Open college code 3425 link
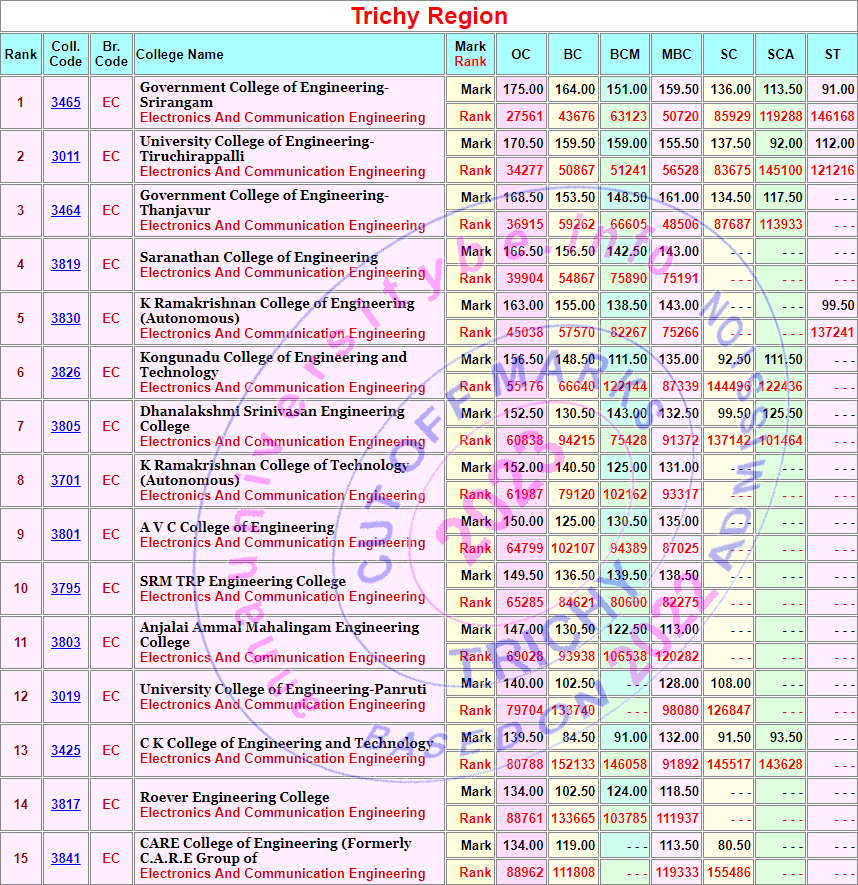Screen dimensions: 858x885 (66, 751)
